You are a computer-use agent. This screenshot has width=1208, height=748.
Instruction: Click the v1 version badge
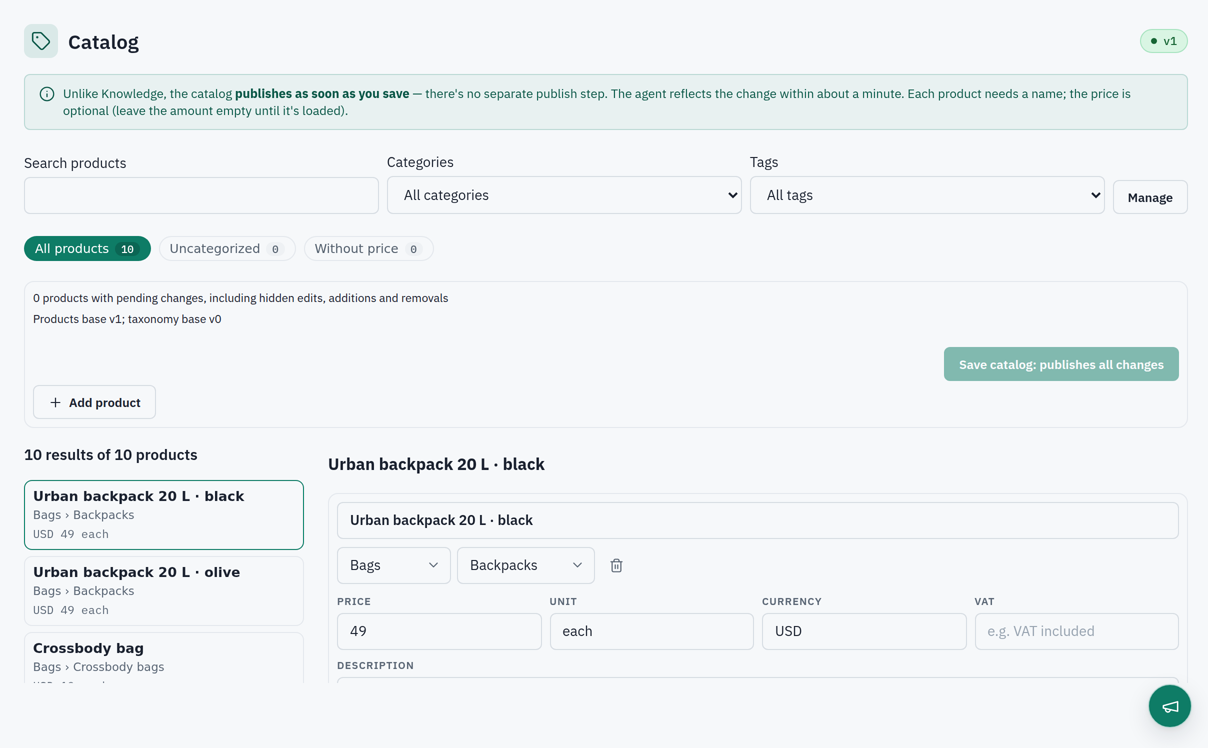click(x=1164, y=41)
